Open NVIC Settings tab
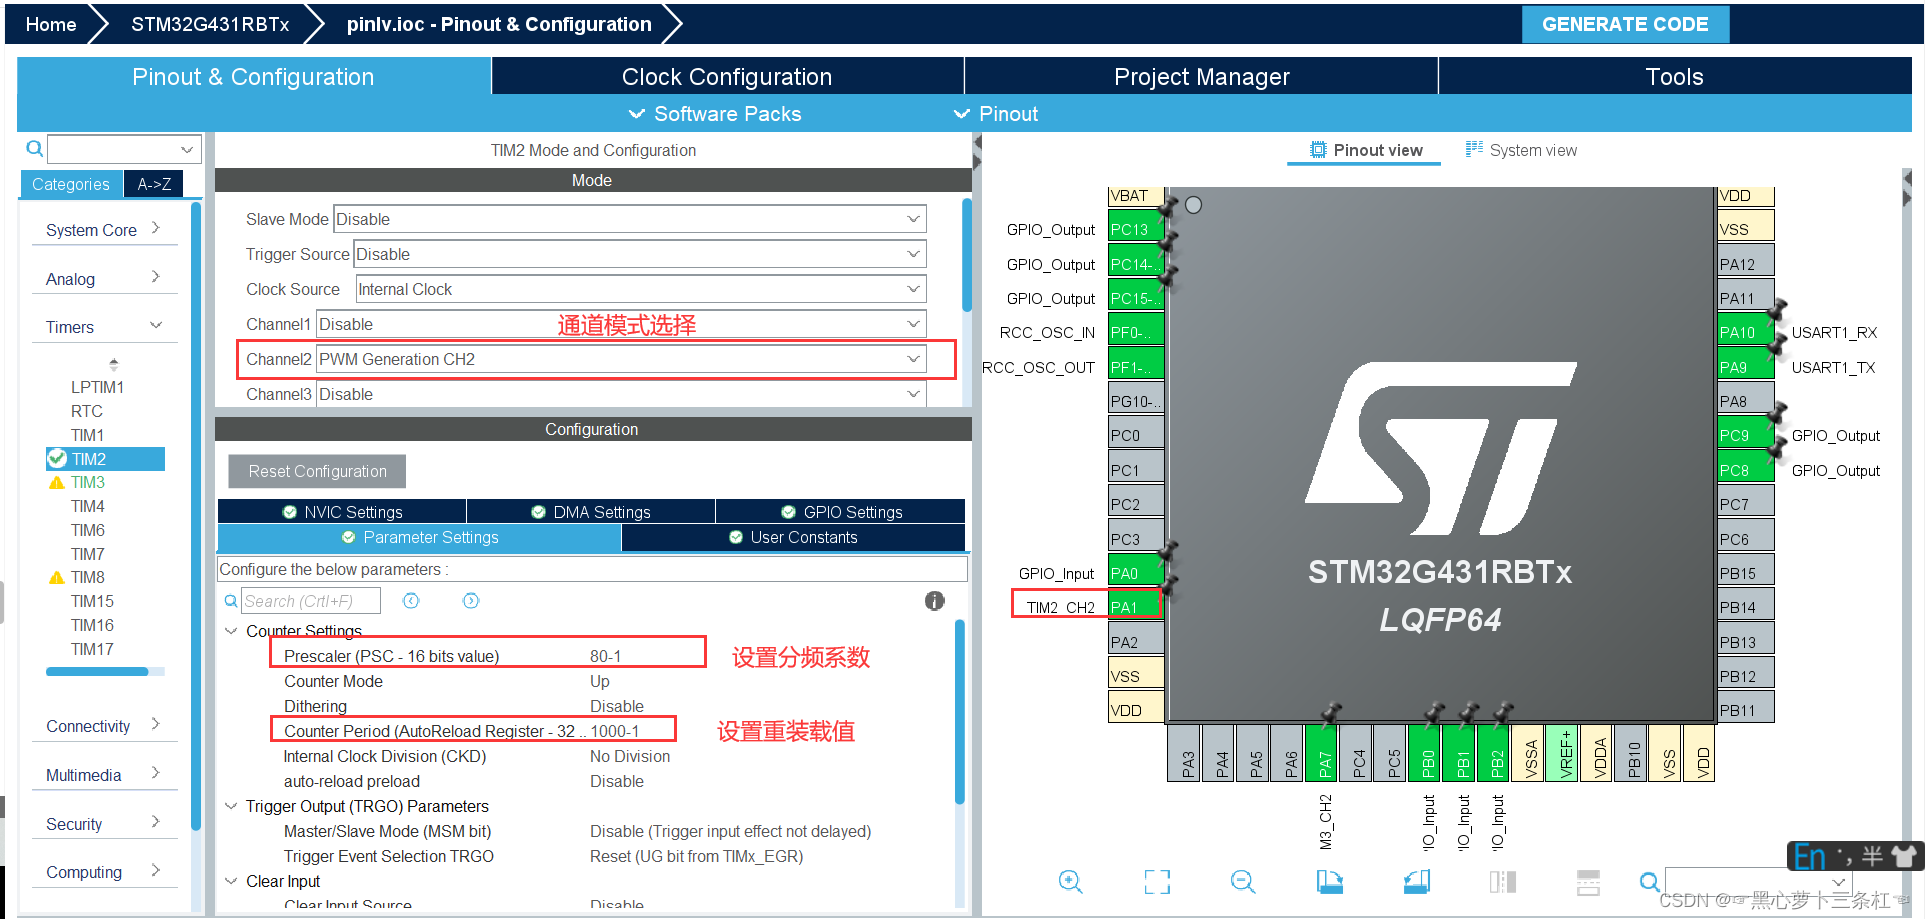Image resolution: width=1925 pixels, height=919 pixels. tap(342, 512)
